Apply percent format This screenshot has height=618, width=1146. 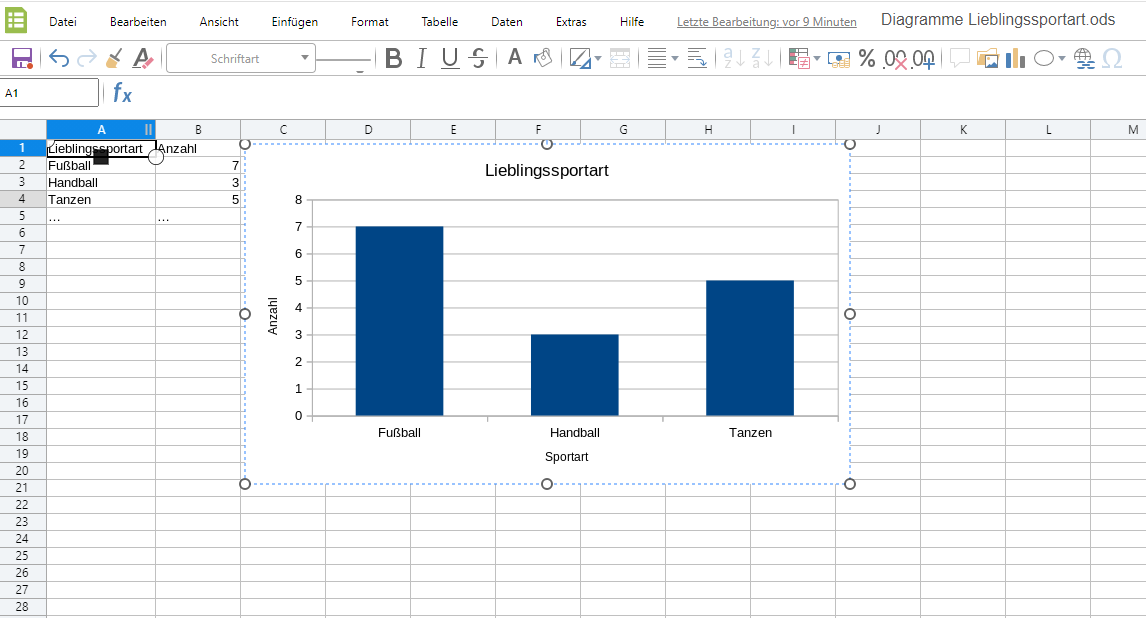867,58
